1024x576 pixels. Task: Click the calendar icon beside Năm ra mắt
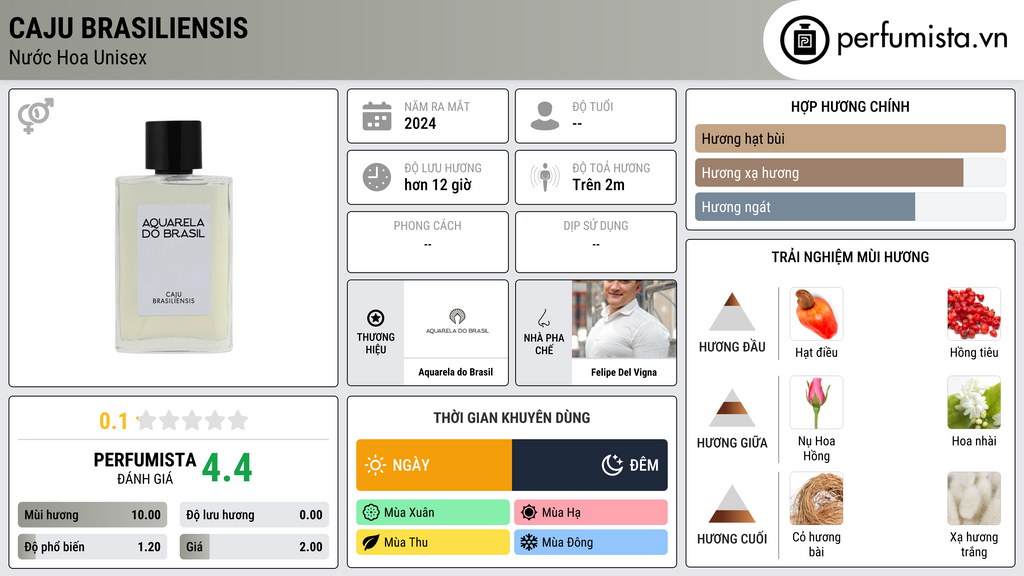377,116
